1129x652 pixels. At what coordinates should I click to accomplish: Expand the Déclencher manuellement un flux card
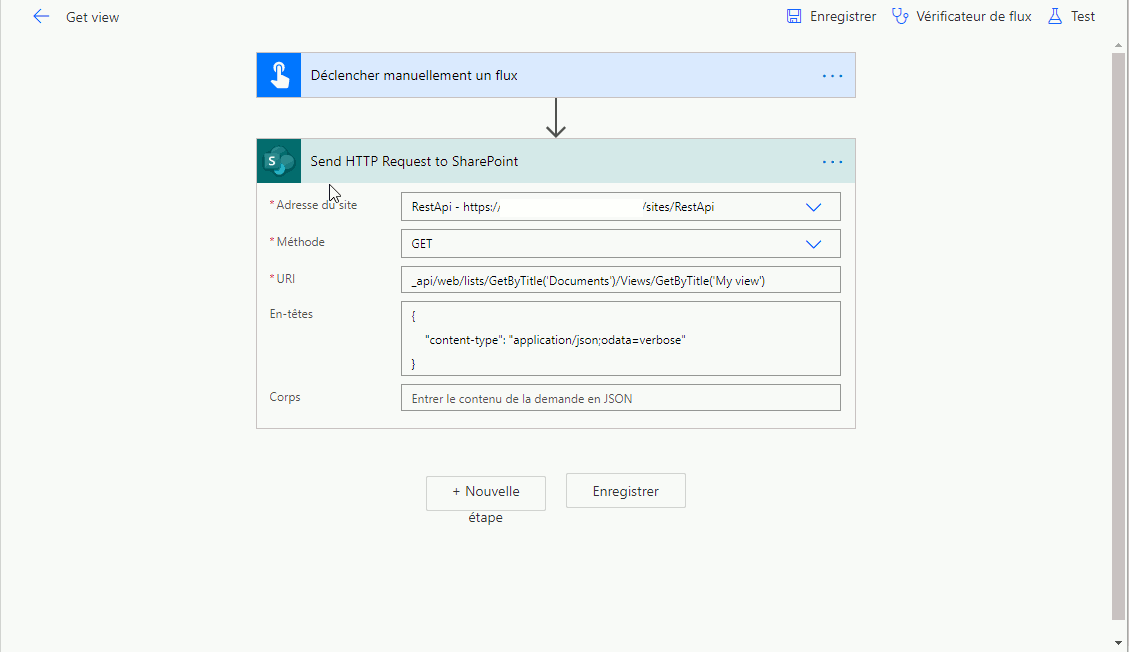pyautogui.click(x=556, y=75)
